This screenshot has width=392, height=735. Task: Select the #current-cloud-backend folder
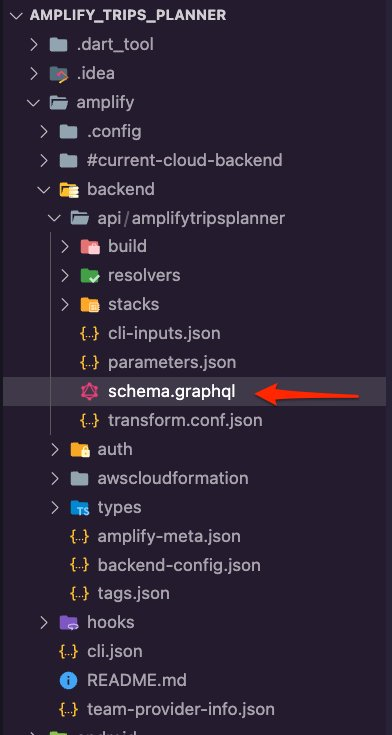(x=185, y=160)
